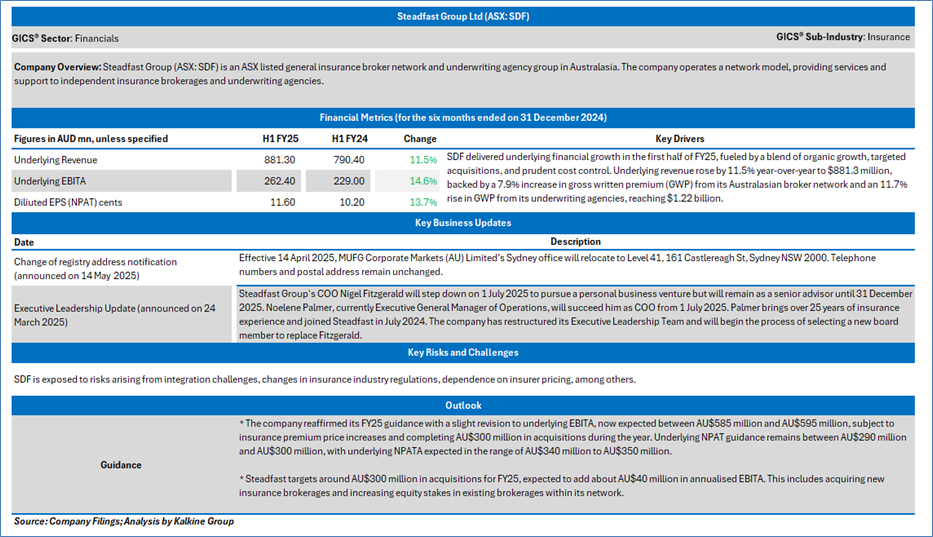Click the 13.7% change value
Image resolution: width=933 pixels, height=537 pixels.
423,202
